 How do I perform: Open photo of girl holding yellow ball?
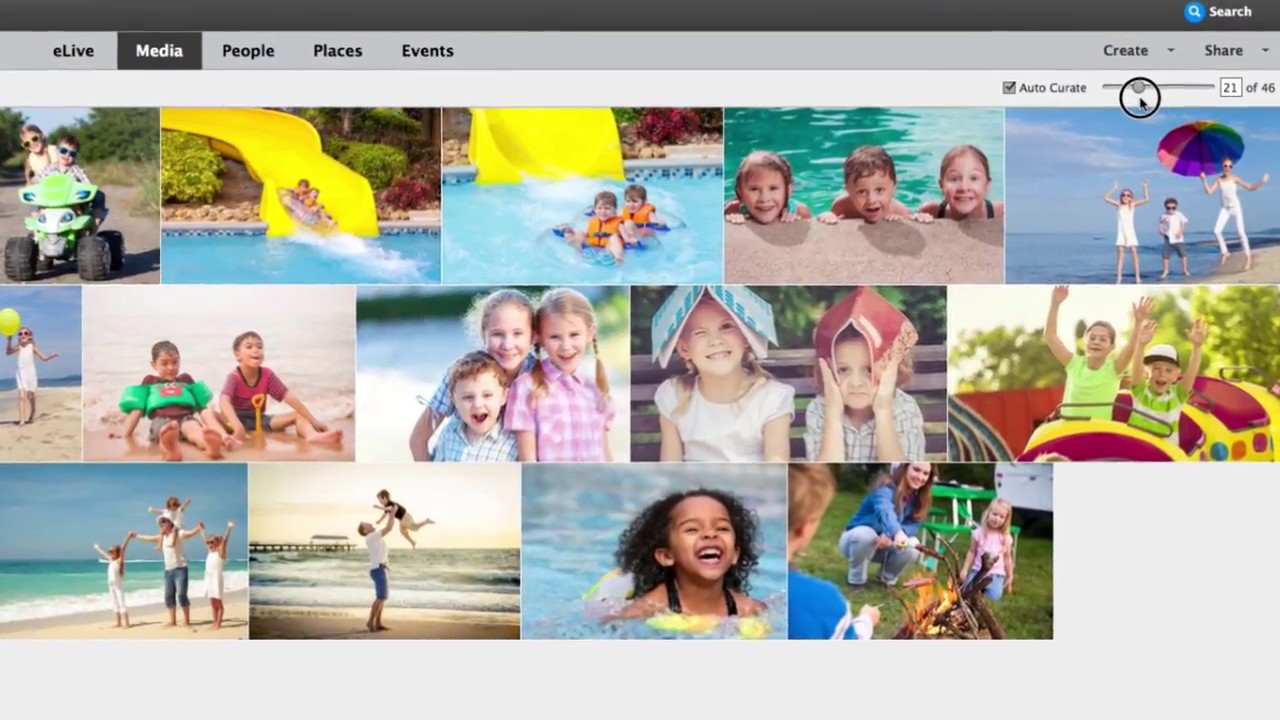point(40,374)
